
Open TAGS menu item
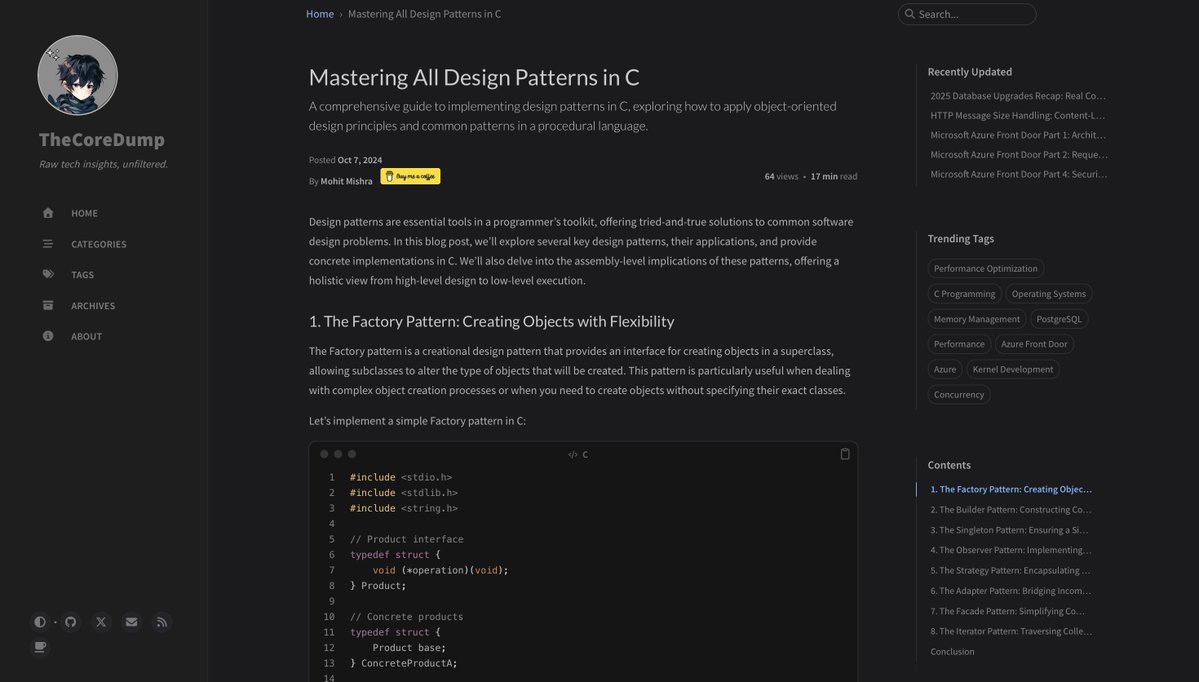tap(83, 274)
